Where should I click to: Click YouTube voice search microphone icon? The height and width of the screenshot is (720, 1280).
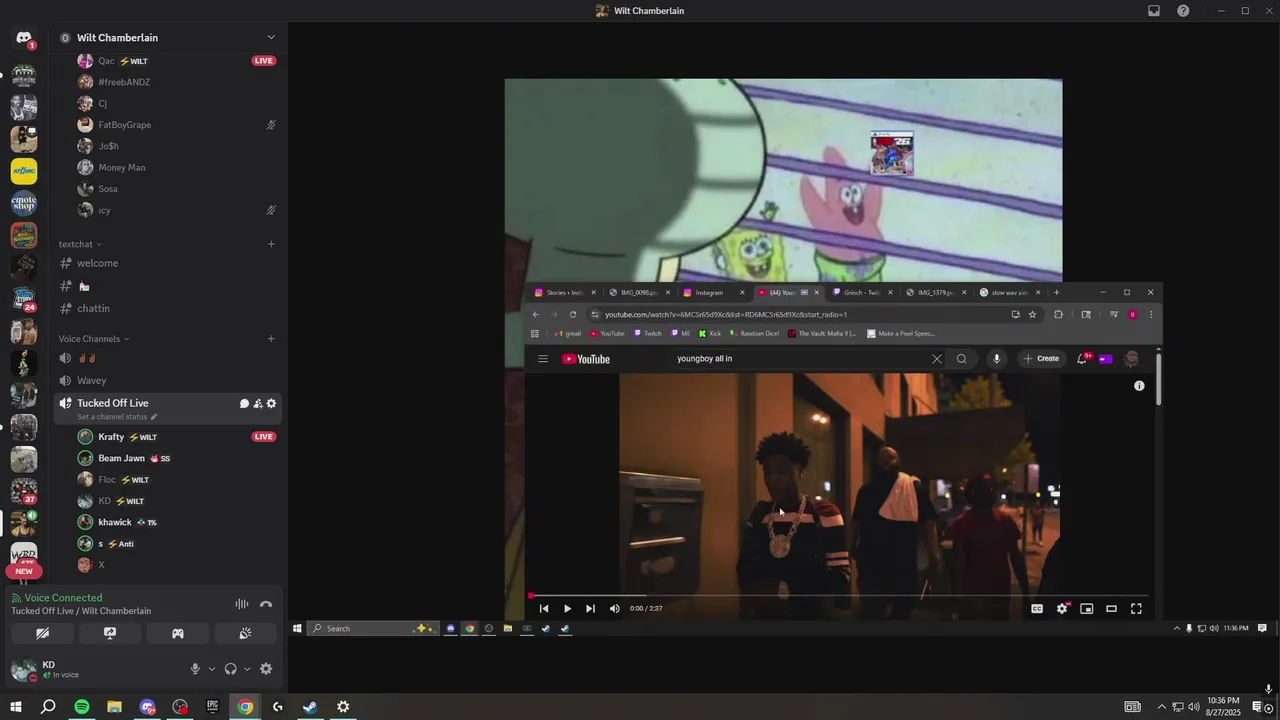coord(996,359)
